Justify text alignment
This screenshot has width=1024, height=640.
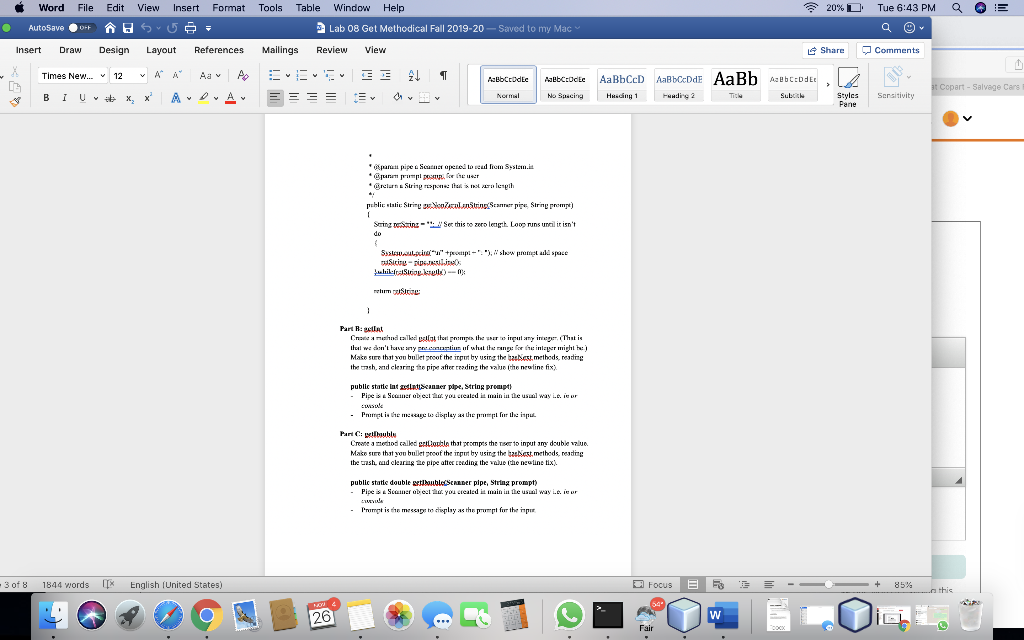point(331,98)
